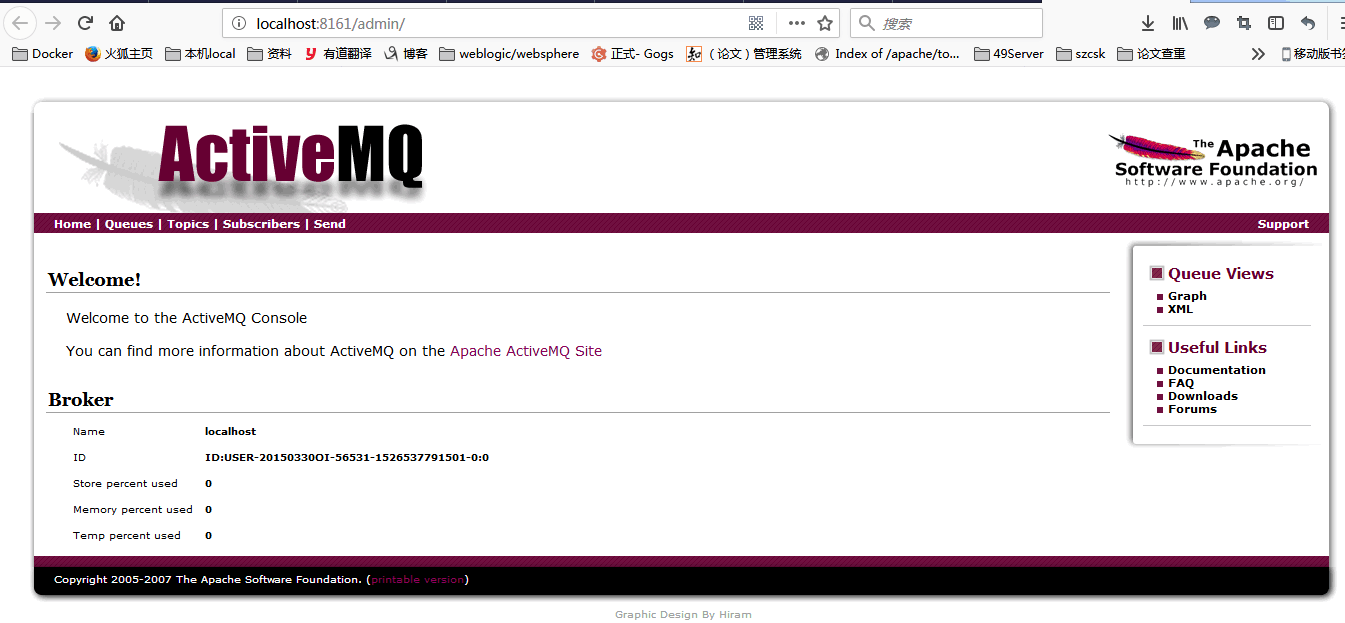The width and height of the screenshot is (1345, 623).
Task: Open the Documentation link
Action: tap(1217, 370)
